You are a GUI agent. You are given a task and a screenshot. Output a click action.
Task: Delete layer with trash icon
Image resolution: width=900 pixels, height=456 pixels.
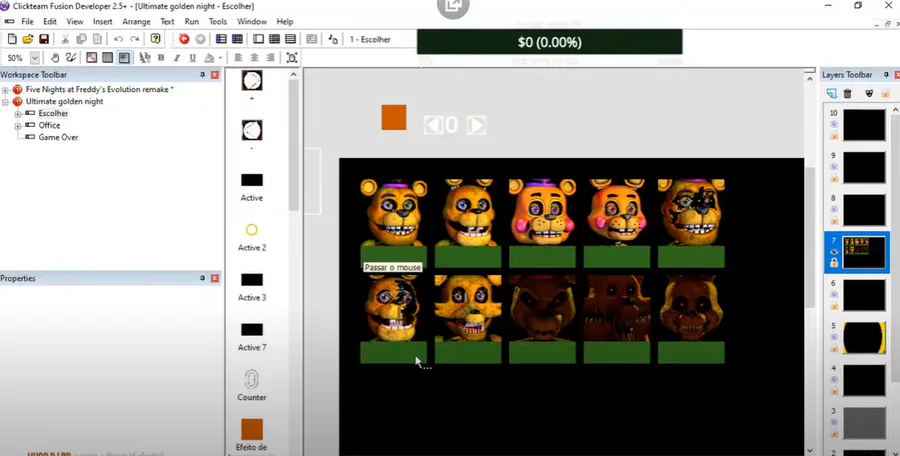click(x=847, y=93)
